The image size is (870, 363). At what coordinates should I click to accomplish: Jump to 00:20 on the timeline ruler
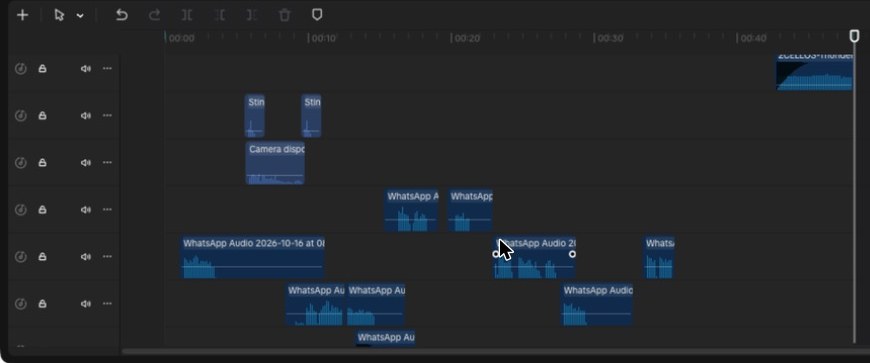click(x=467, y=38)
